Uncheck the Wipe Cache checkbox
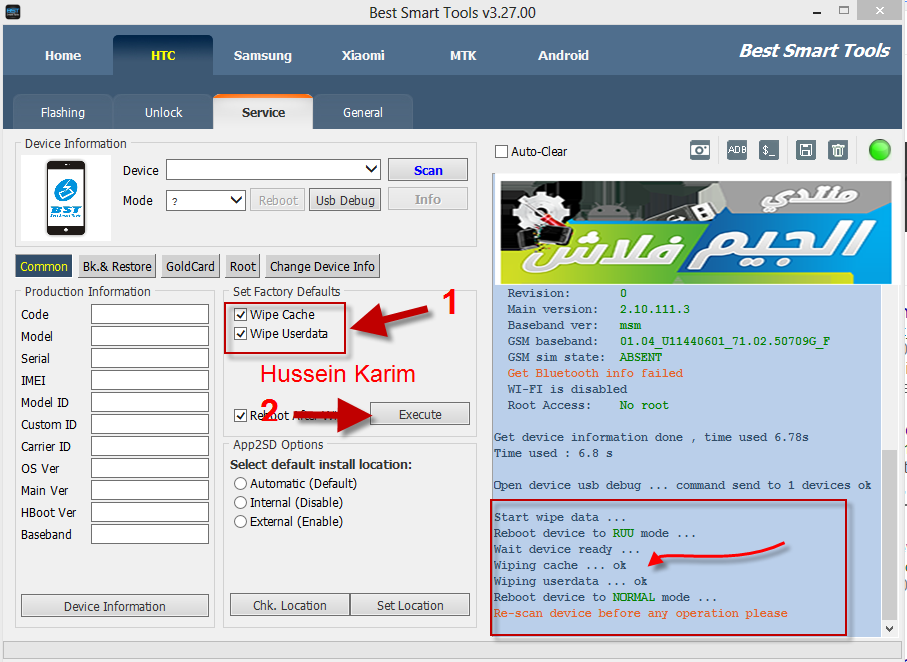Screen dimensions: 907x662 click(x=241, y=315)
